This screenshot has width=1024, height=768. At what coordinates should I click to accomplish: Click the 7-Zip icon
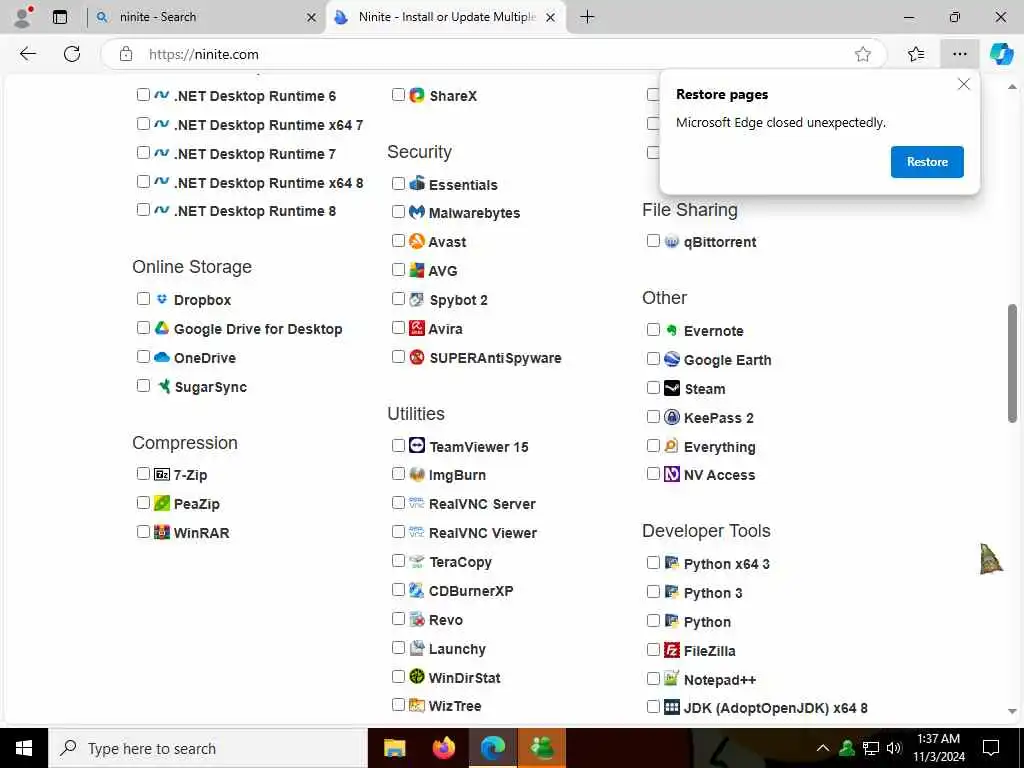pyautogui.click(x=162, y=474)
